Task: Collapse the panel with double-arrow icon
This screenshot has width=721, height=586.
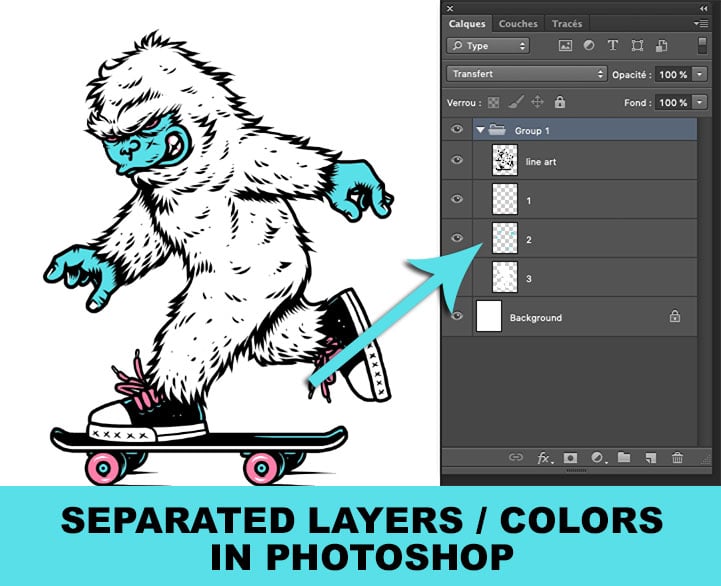Action: [704, 8]
